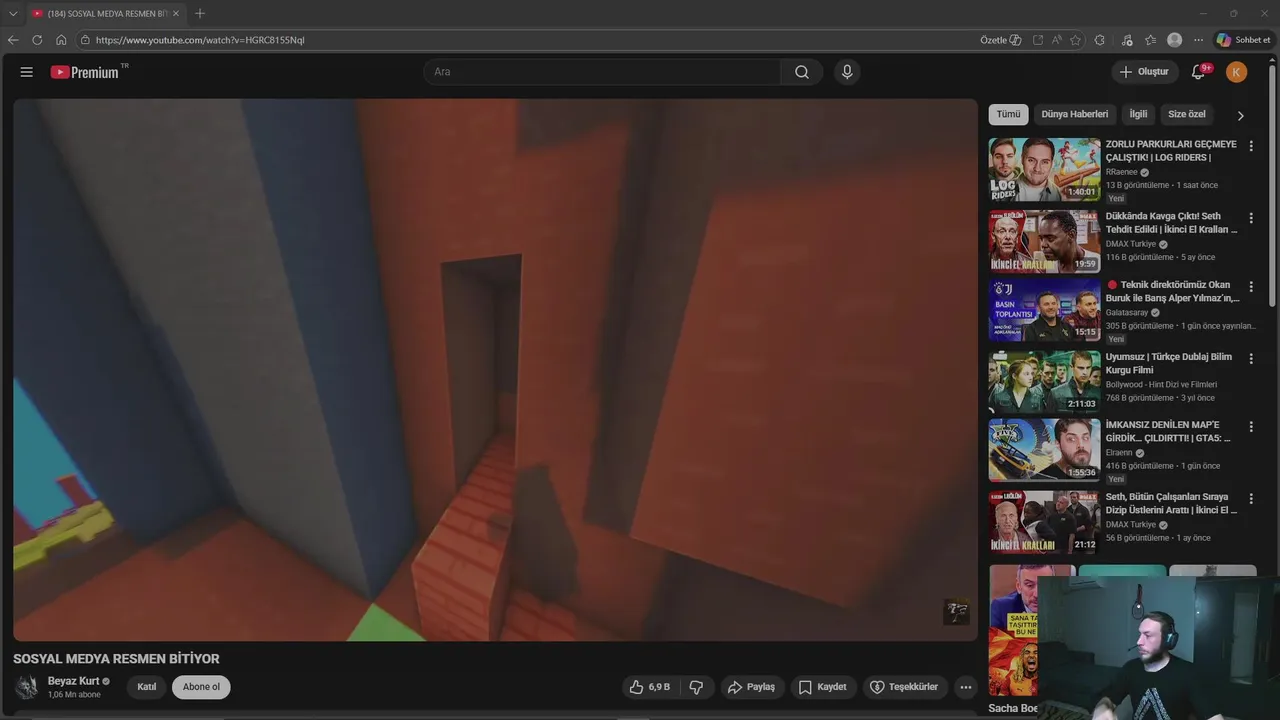Click the browser address bar URL
Image resolution: width=1280 pixels, height=720 pixels.
point(200,40)
